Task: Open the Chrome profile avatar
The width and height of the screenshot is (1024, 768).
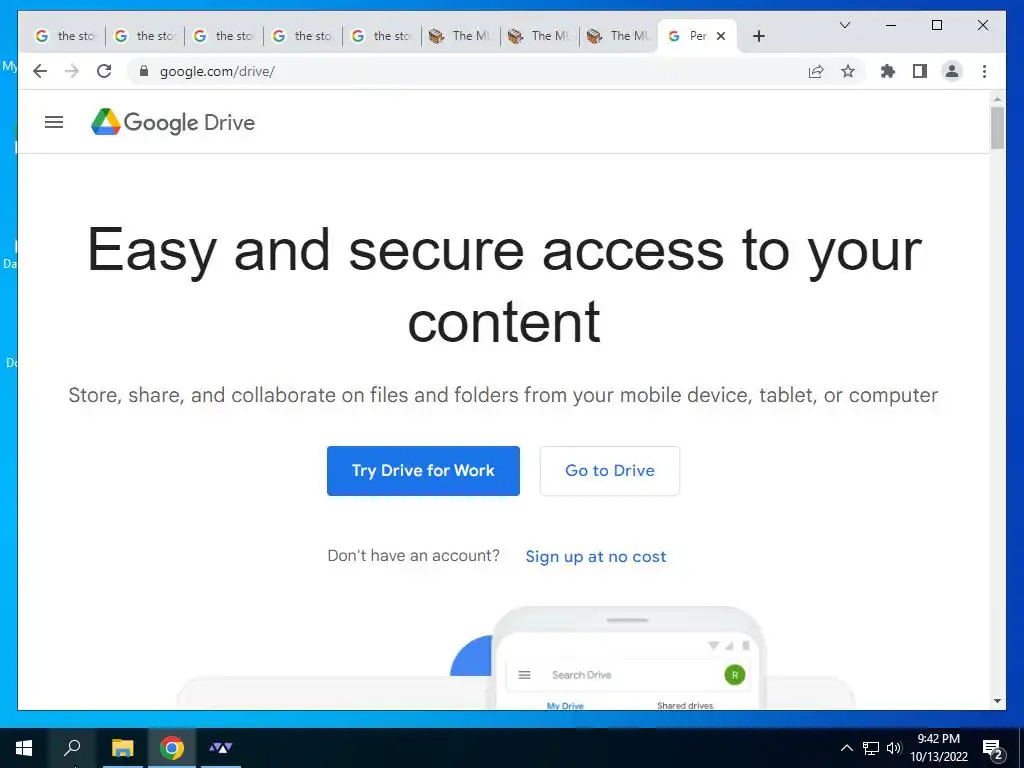Action: coord(952,71)
